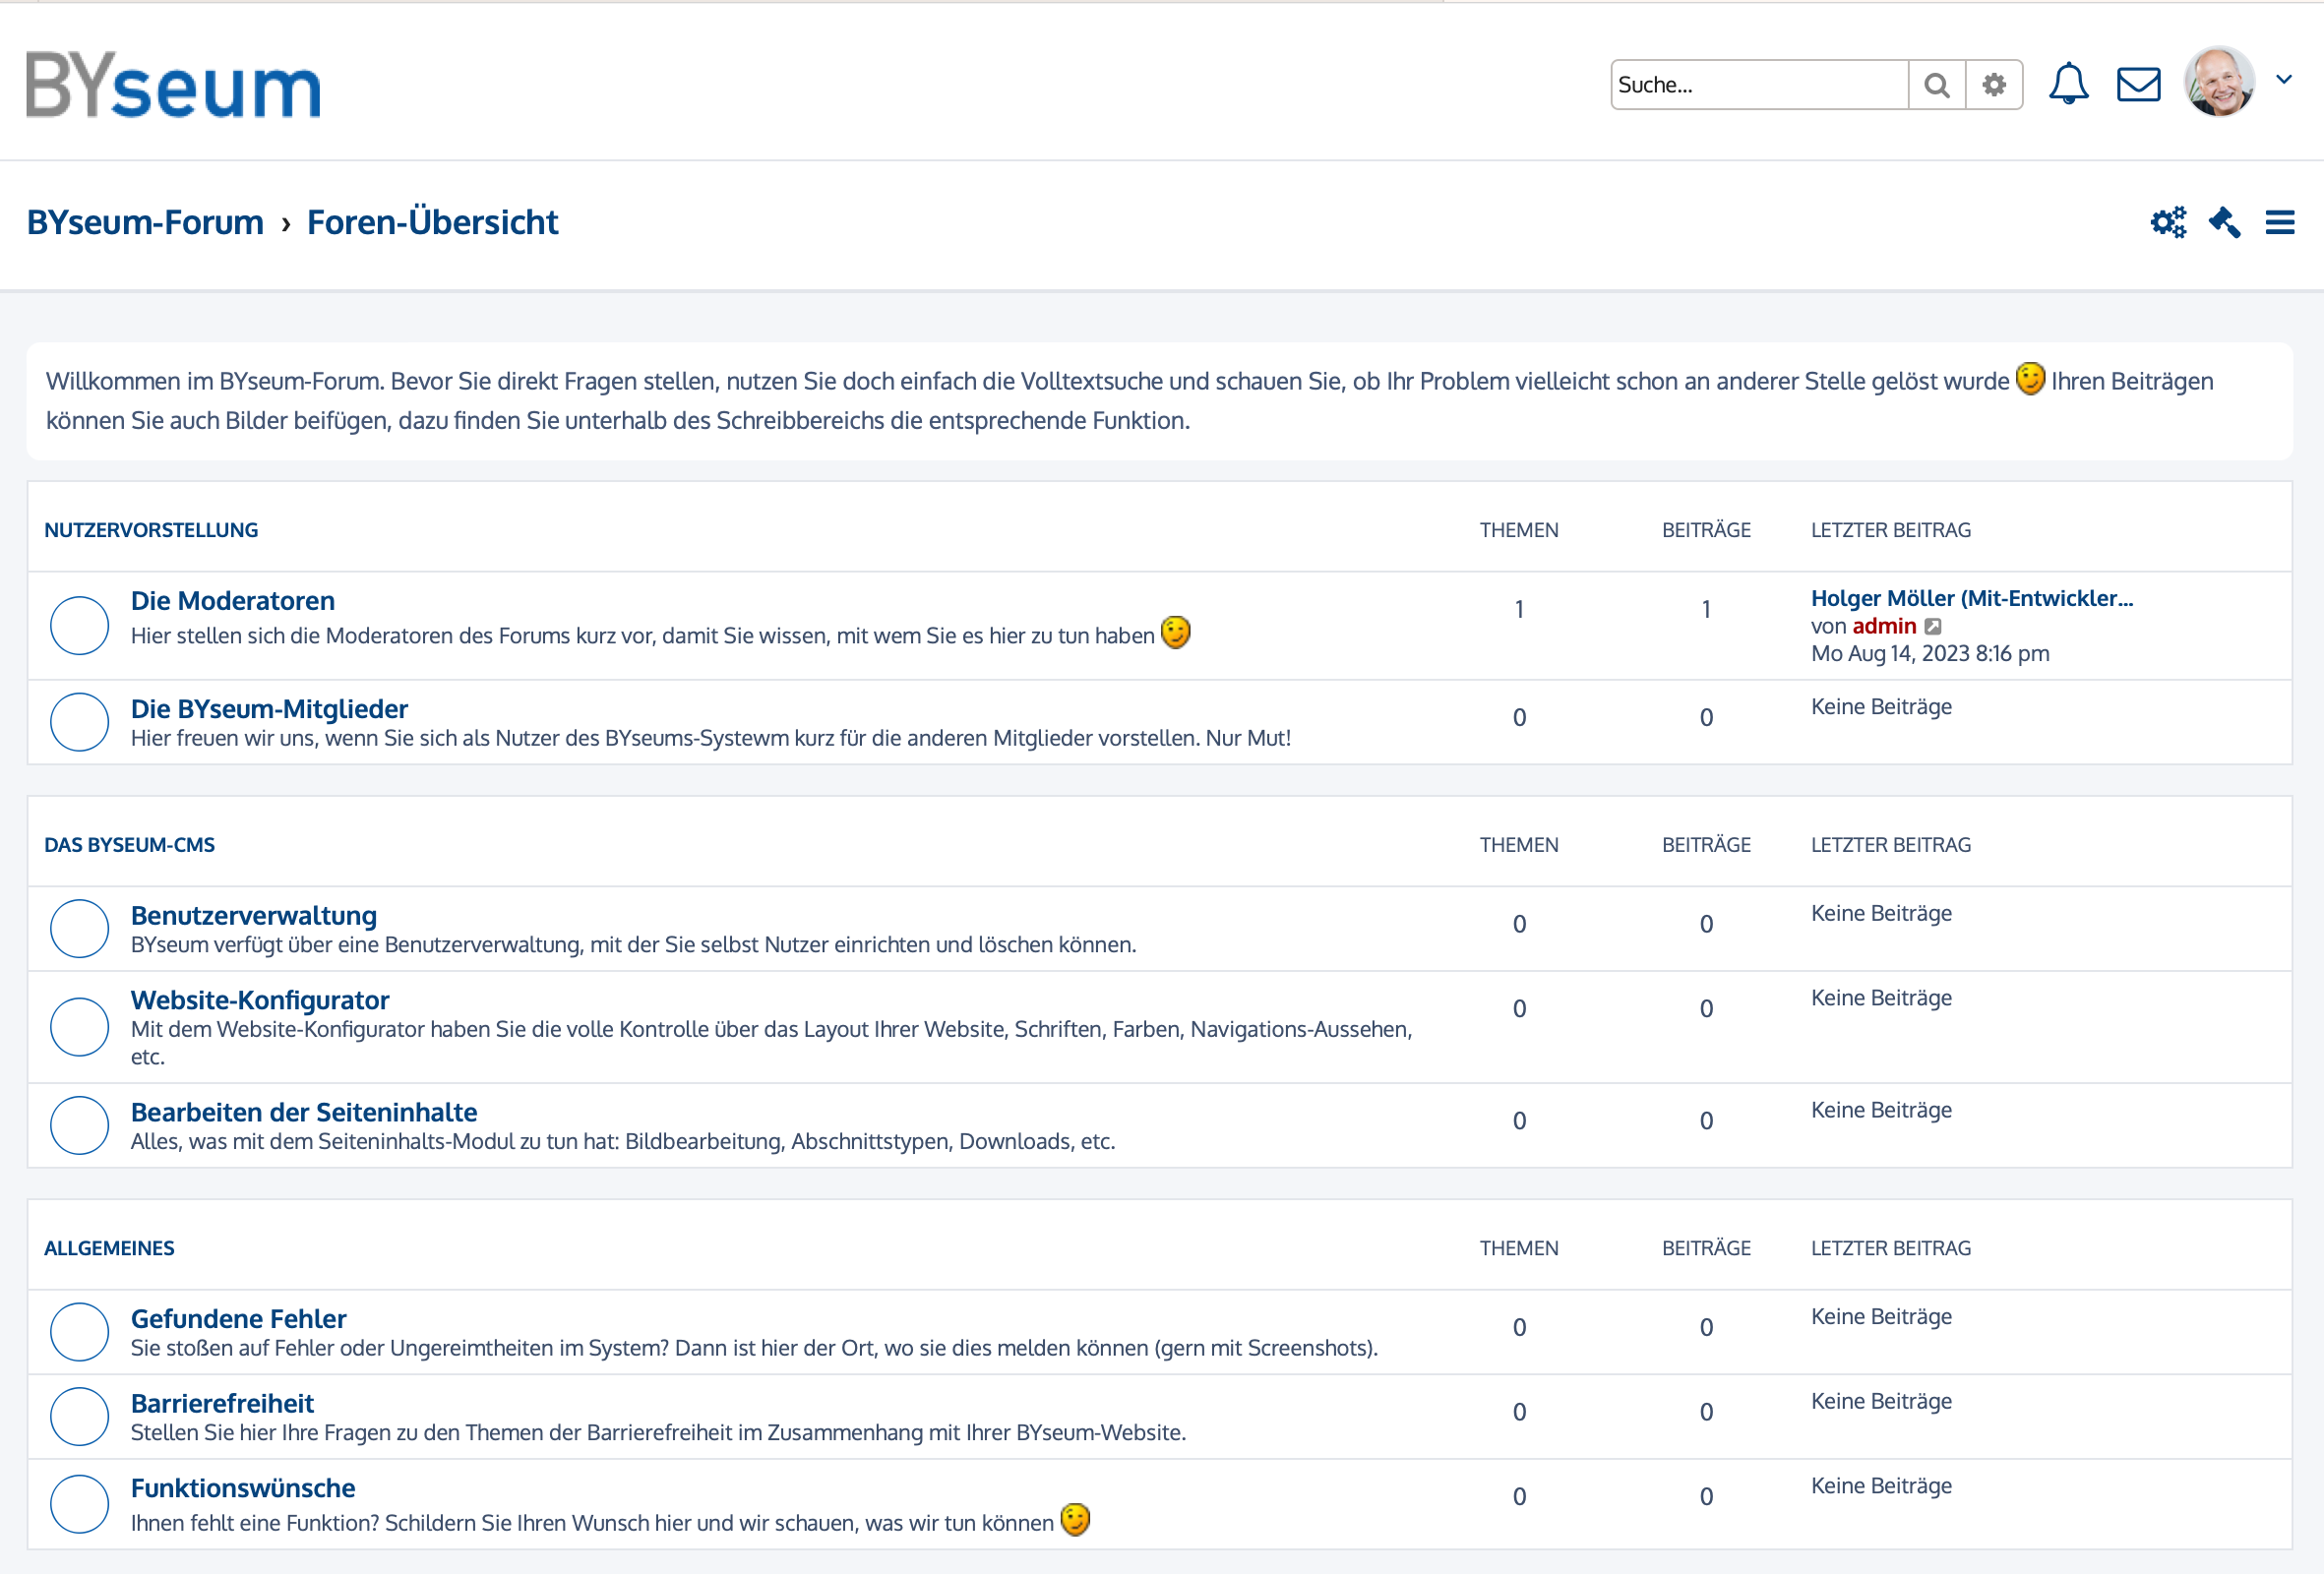
Task: Click the search magnifier button
Action: click(x=1936, y=85)
